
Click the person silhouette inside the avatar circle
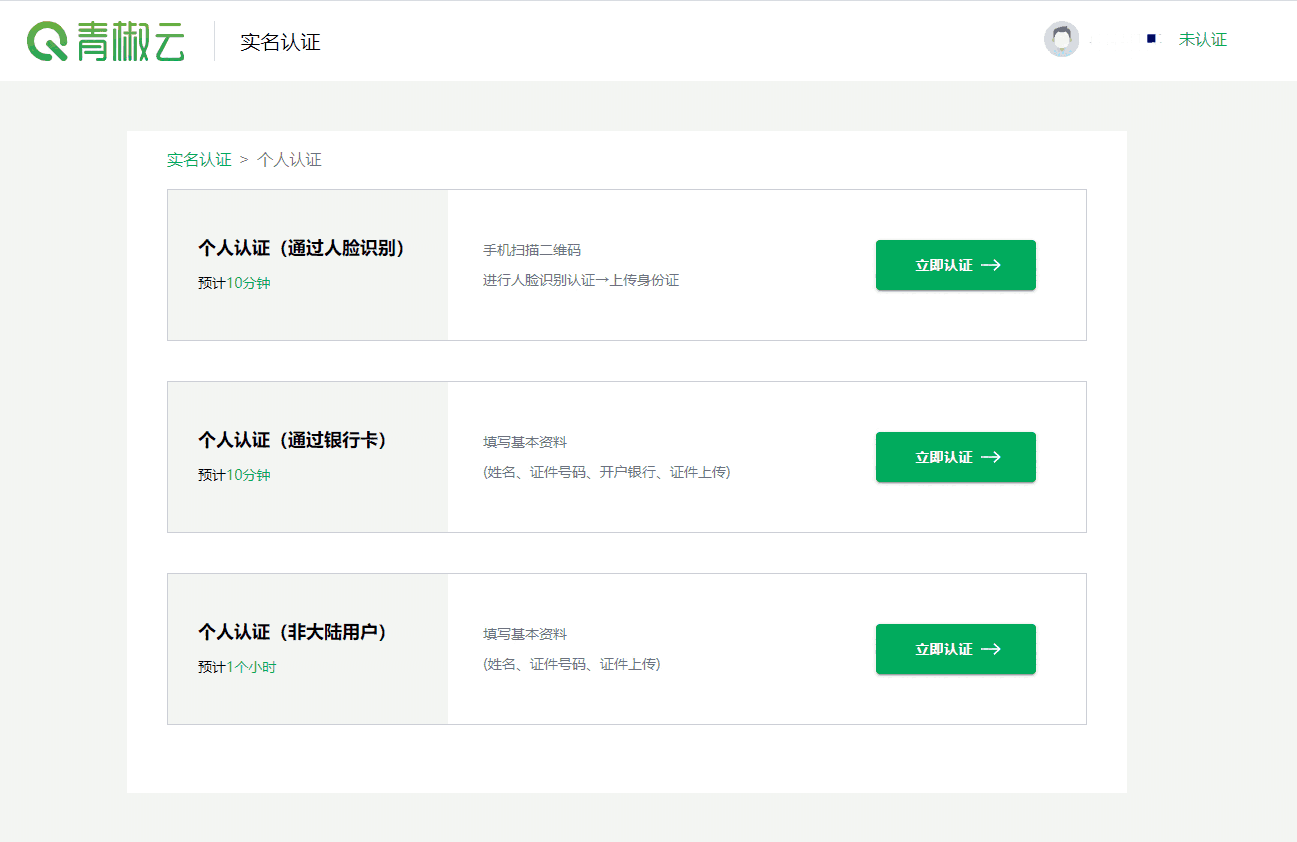[1061, 39]
